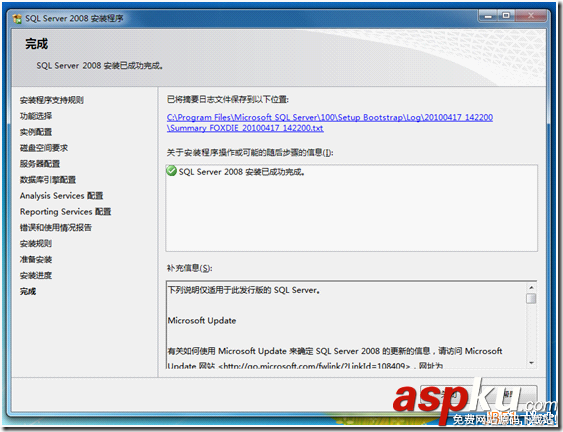This screenshot has width=563, height=432.
Task: Select the Analysis Services 配置 step
Action: (61, 196)
